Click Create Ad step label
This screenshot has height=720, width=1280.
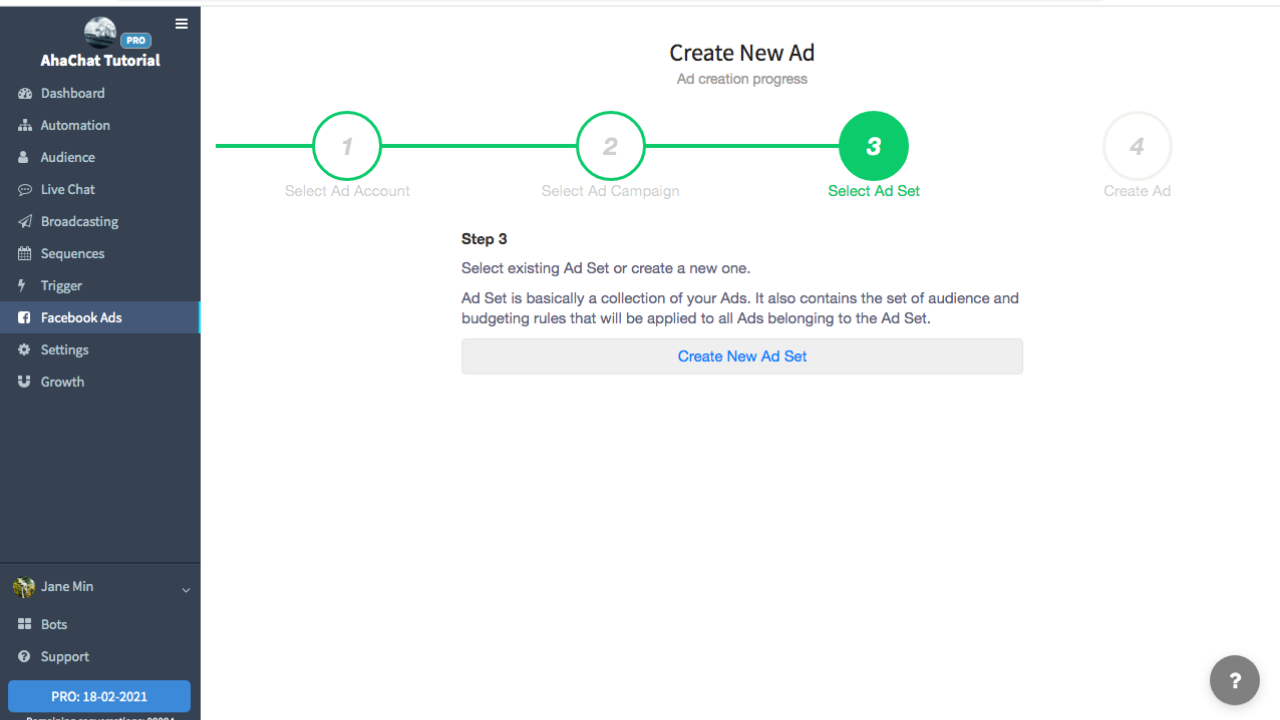[x=1137, y=191]
